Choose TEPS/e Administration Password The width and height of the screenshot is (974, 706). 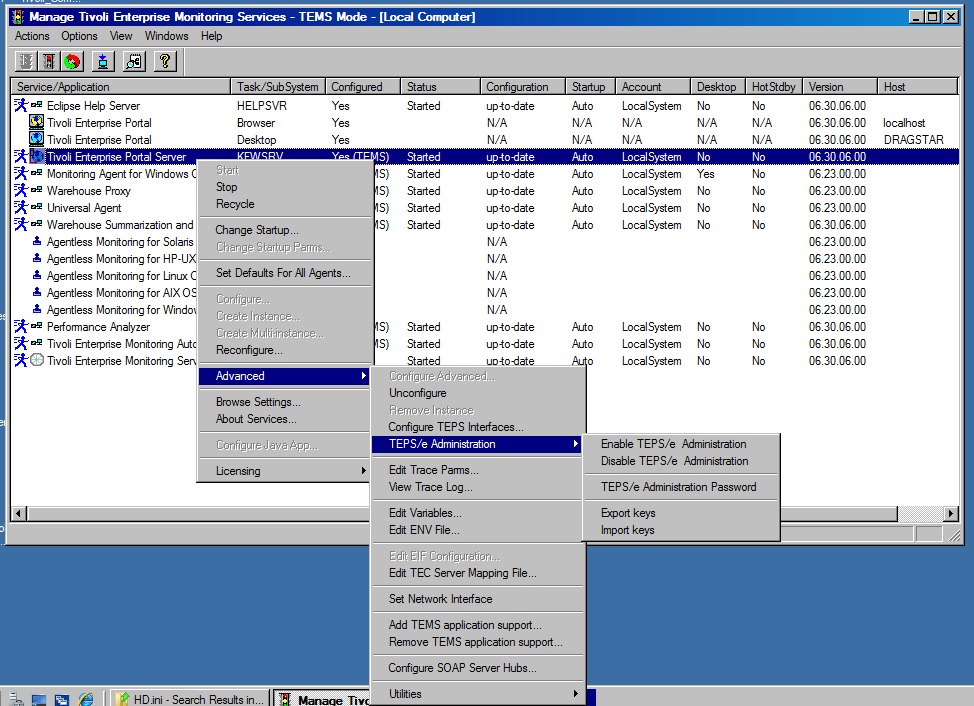(681, 487)
